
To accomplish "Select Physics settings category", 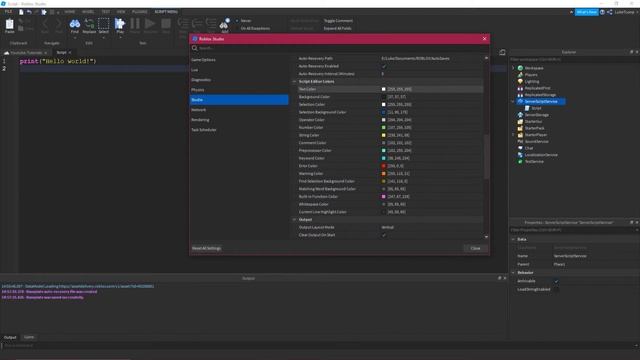I will coord(239,90).
